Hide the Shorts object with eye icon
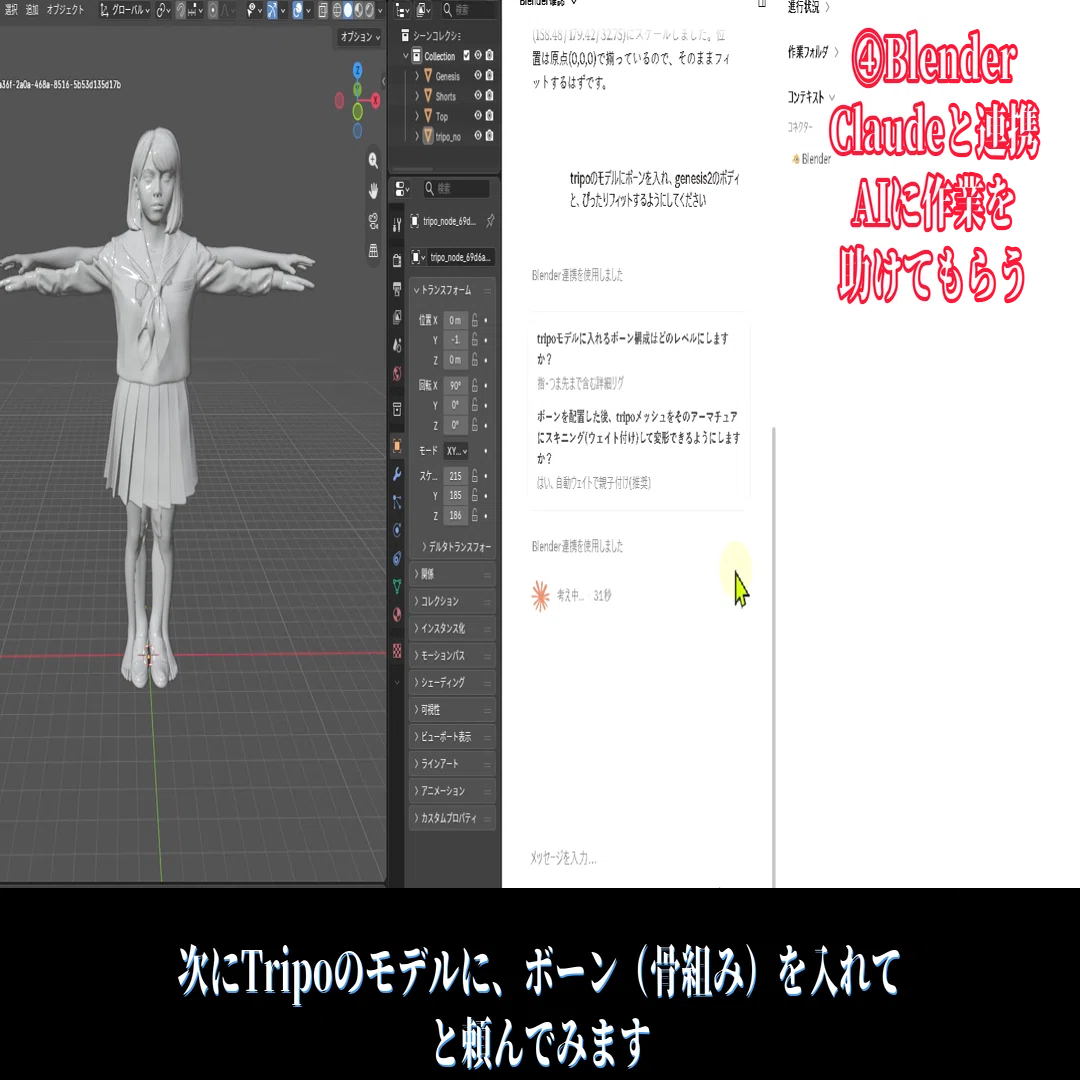This screenshot has height=1080, width=1080. 477,96
